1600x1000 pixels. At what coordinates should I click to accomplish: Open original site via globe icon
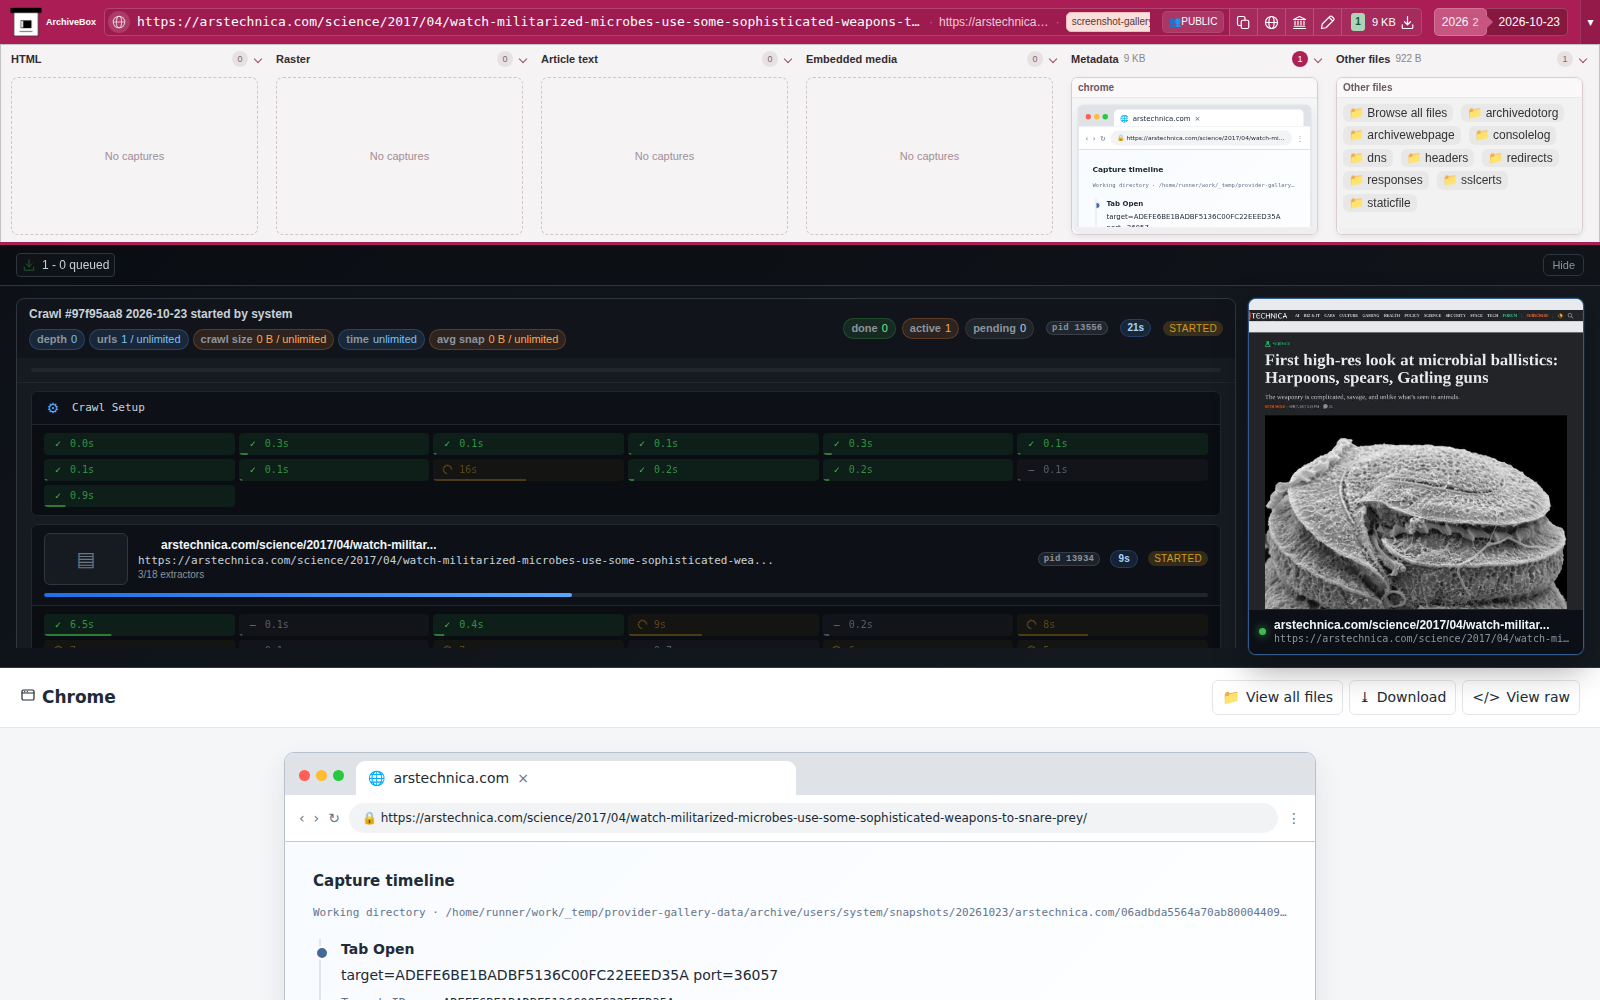pyautogui.click(x=1271, y=22)
